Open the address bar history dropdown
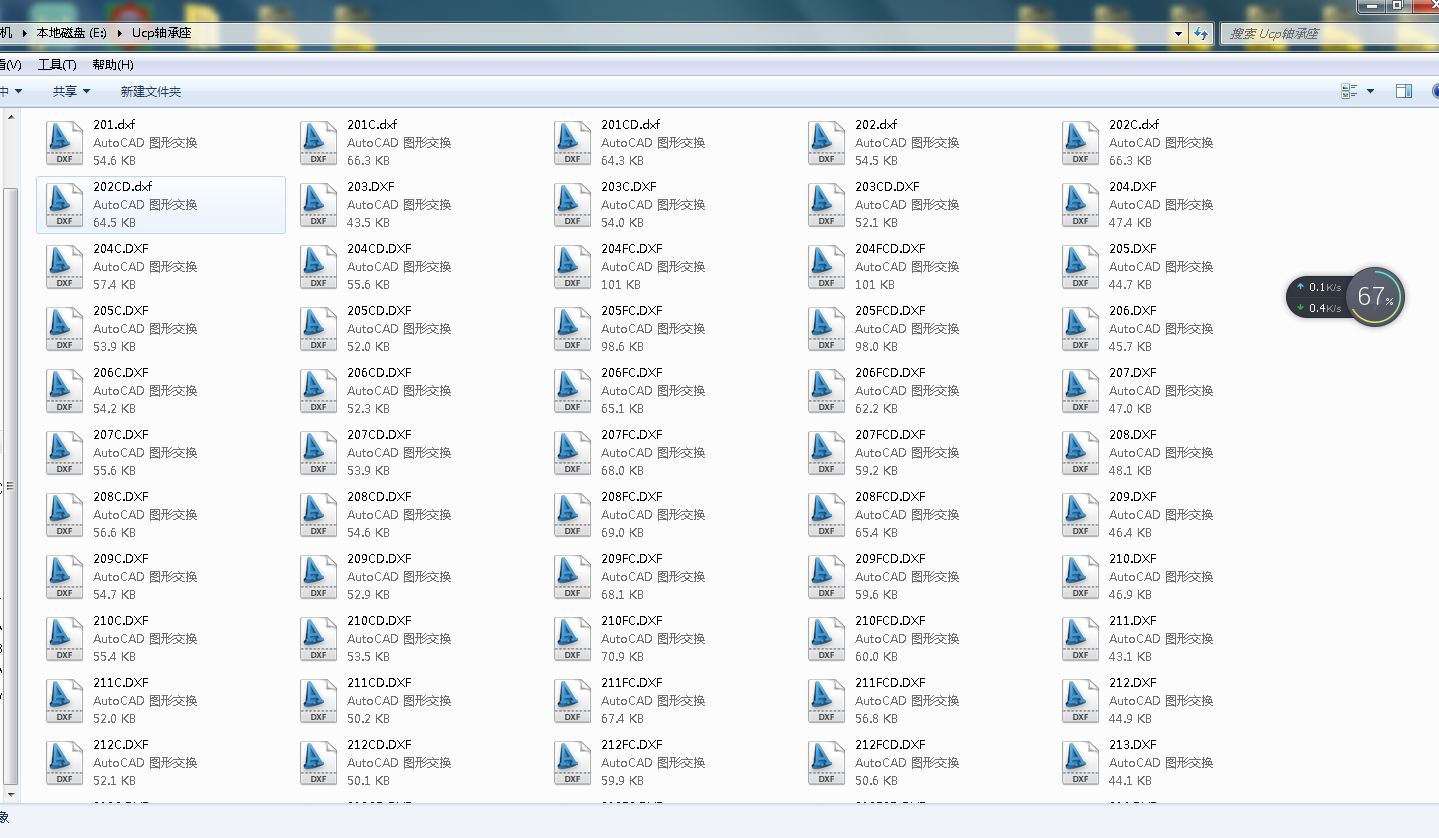The image size is (1439, 838). click(1178, 33)
